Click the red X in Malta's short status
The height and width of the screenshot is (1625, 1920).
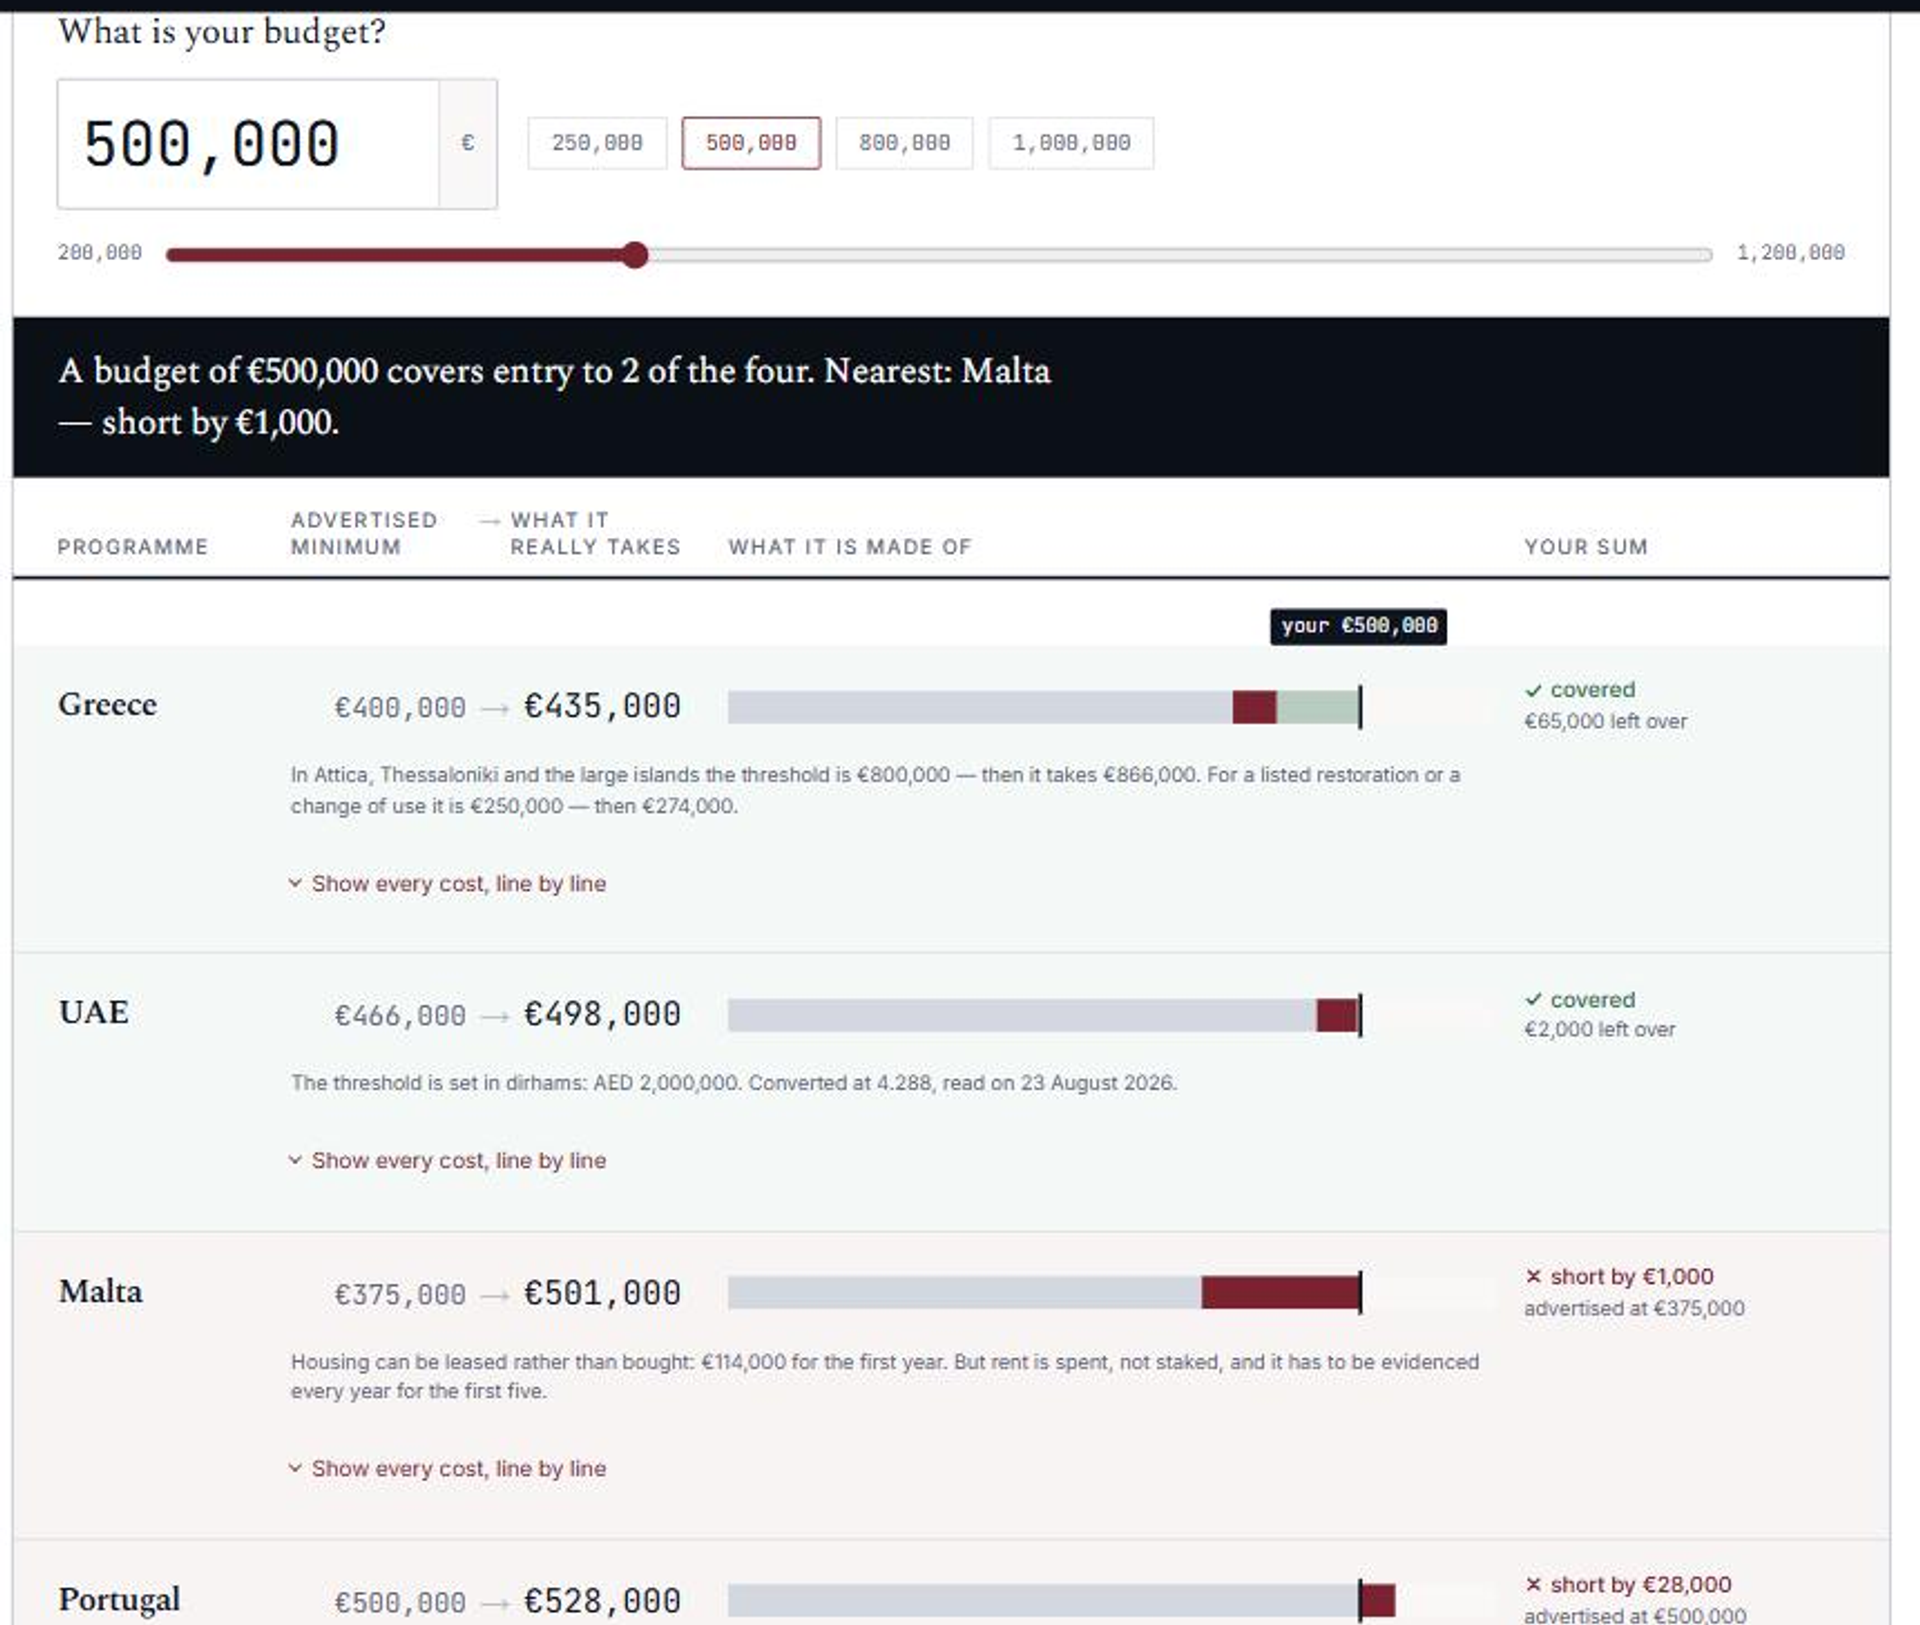pyautogui.click(x=1533, y=1276)
